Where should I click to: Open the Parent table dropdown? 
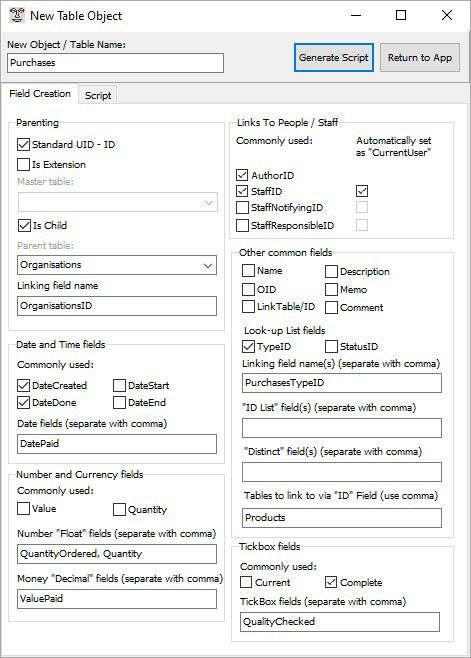(x=117, y=265)
